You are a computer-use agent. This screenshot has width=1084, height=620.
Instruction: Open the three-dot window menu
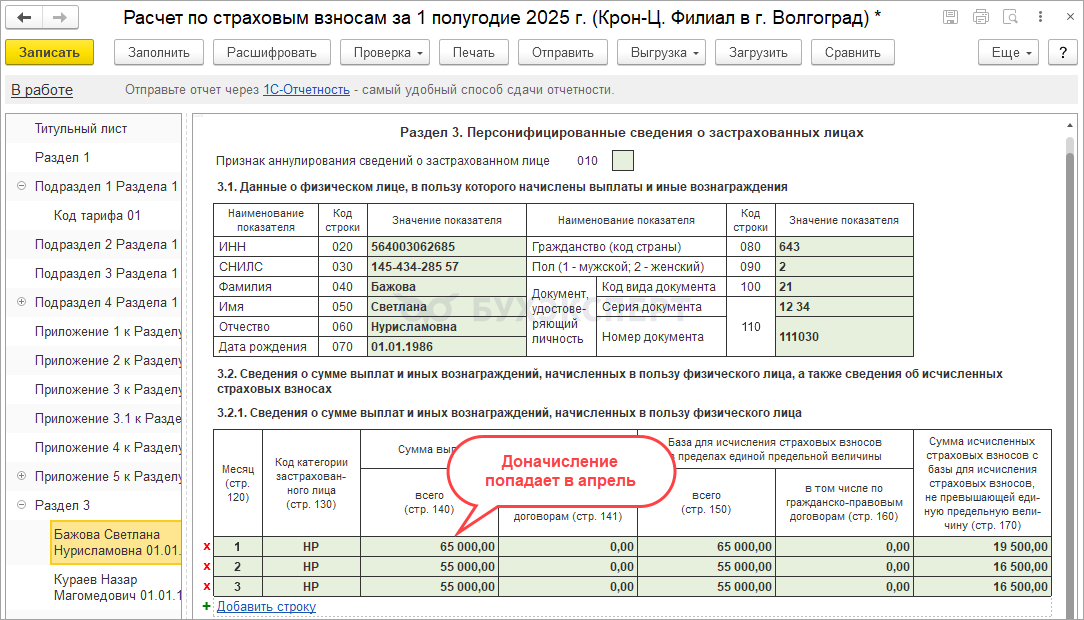(1040, 17)
